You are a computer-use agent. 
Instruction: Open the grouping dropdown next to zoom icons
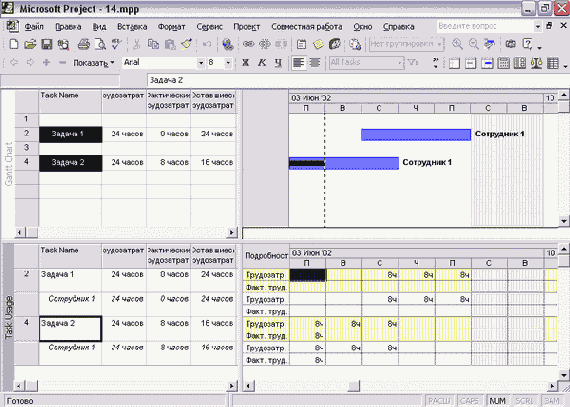(x=440, y=44)
